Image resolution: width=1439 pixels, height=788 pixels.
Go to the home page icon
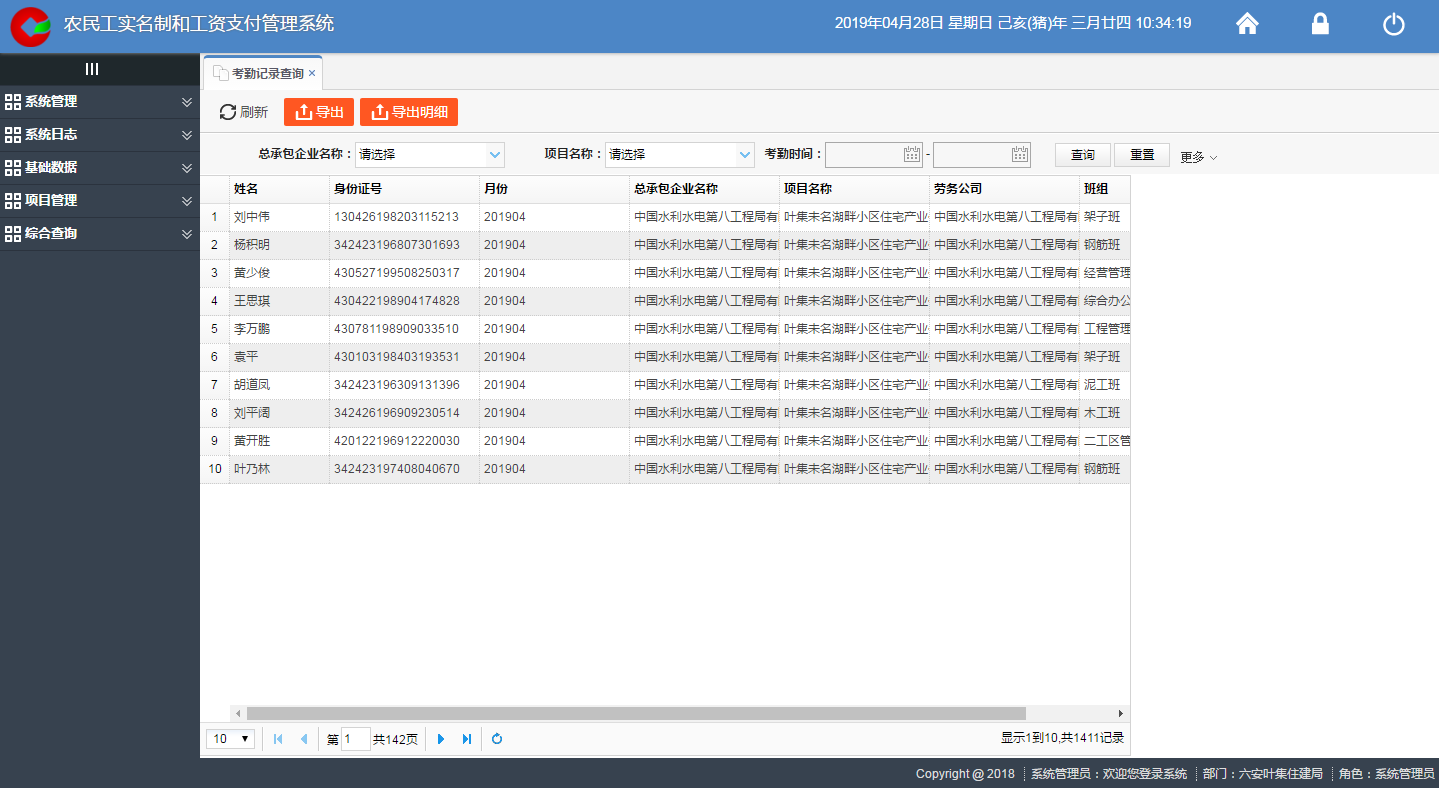1247,24
